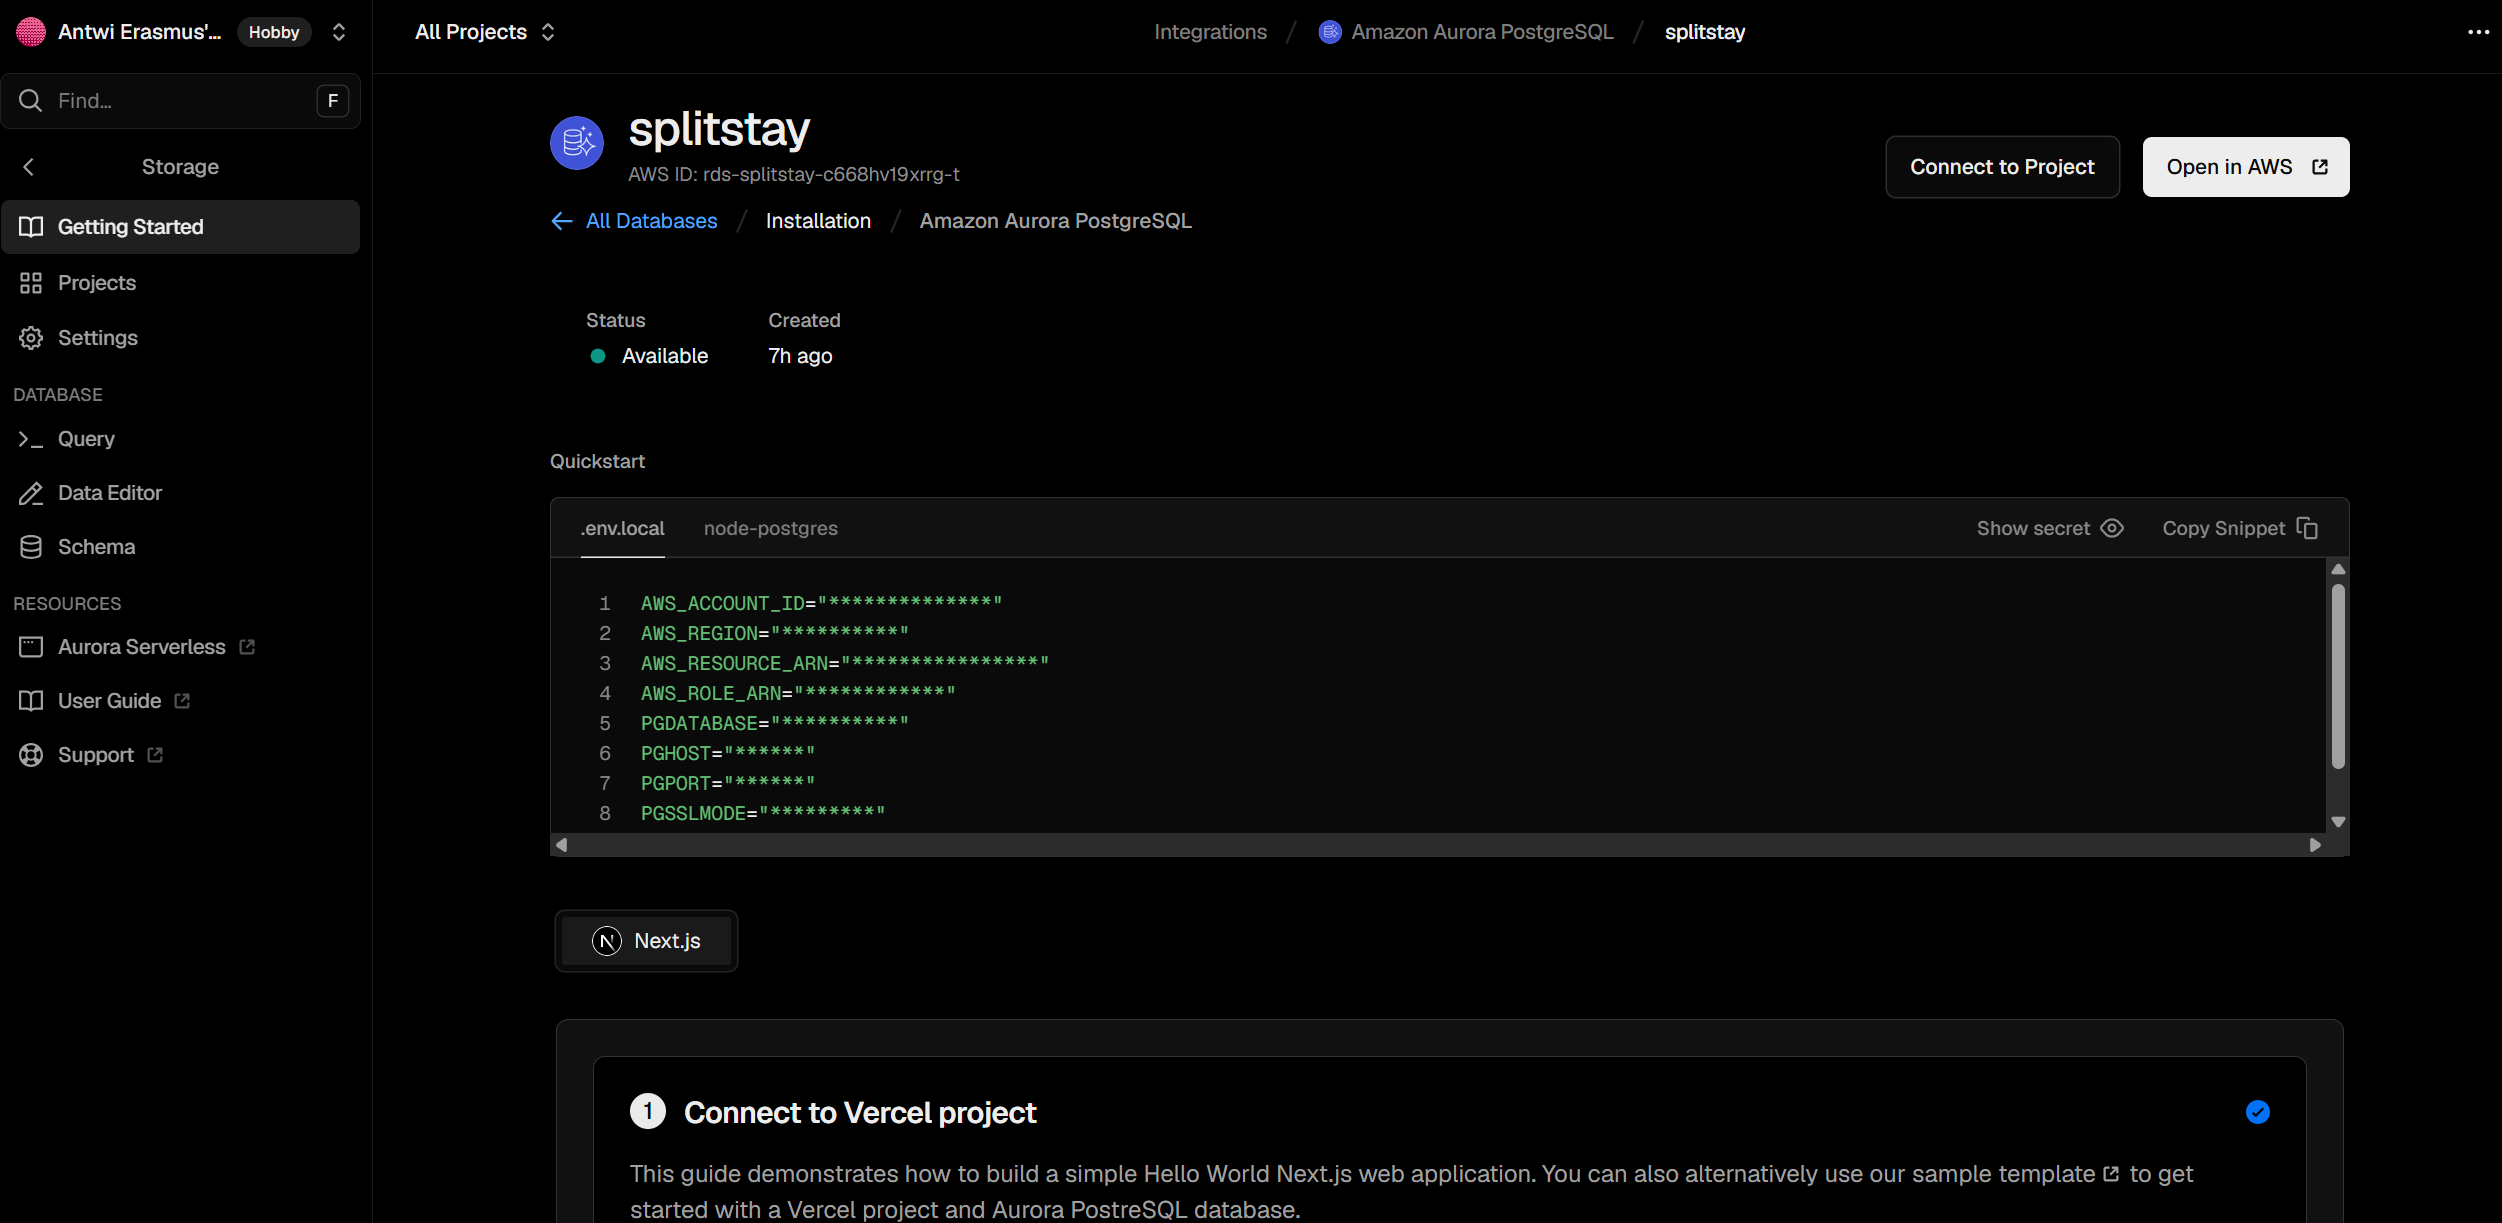Click the Find search field
Viewport: 2502px width, 1223px height.
[181, 101]
